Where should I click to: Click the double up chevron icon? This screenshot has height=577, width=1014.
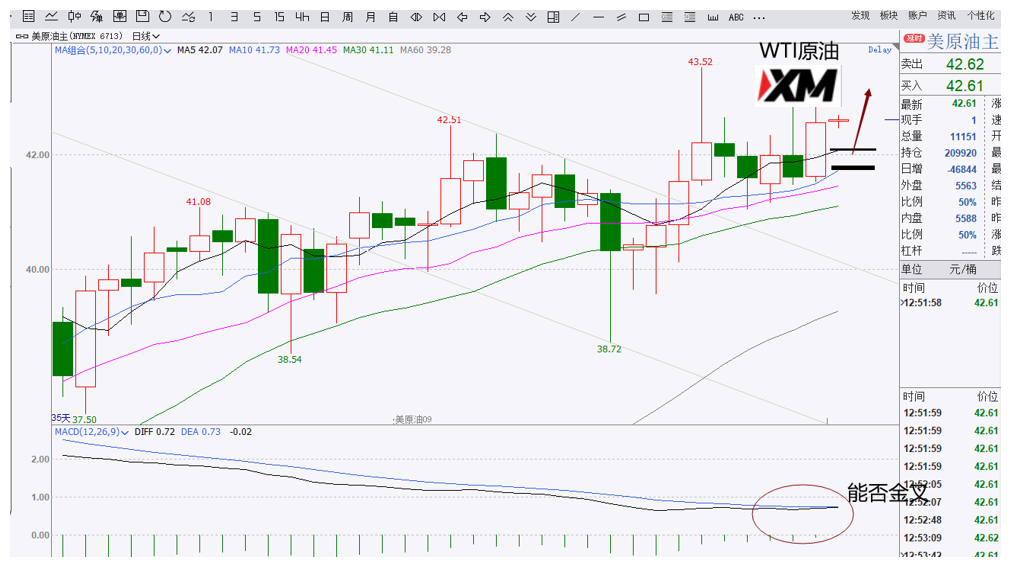tap(508, 17)
